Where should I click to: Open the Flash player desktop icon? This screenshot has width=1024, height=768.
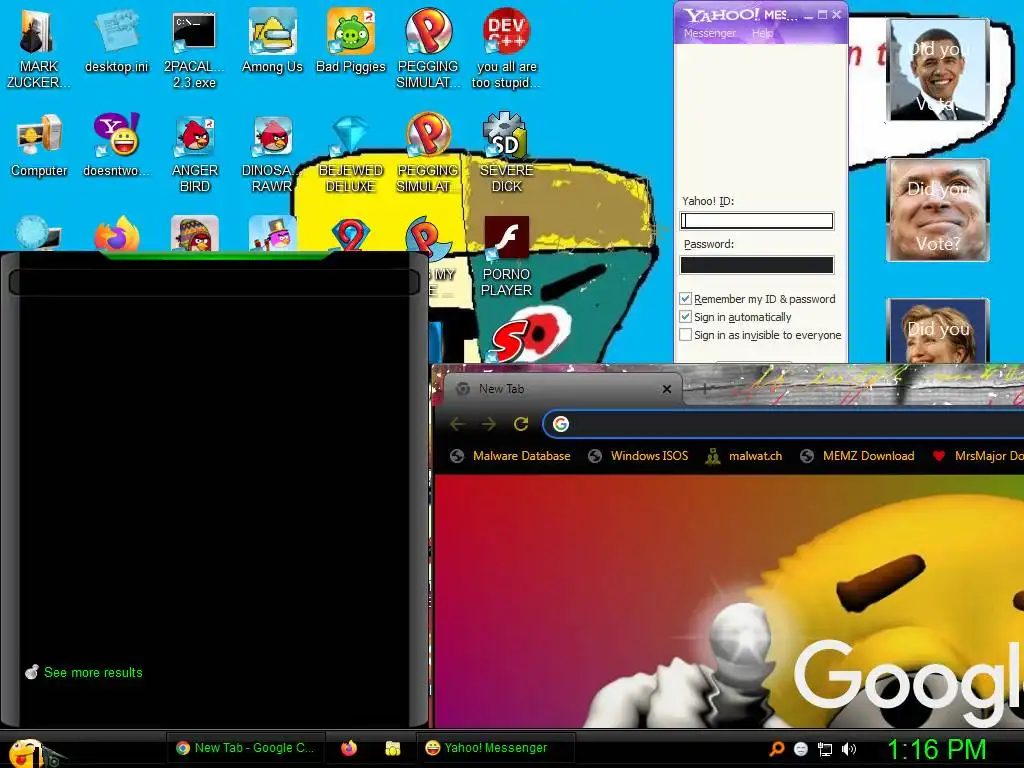pos(506,256)
